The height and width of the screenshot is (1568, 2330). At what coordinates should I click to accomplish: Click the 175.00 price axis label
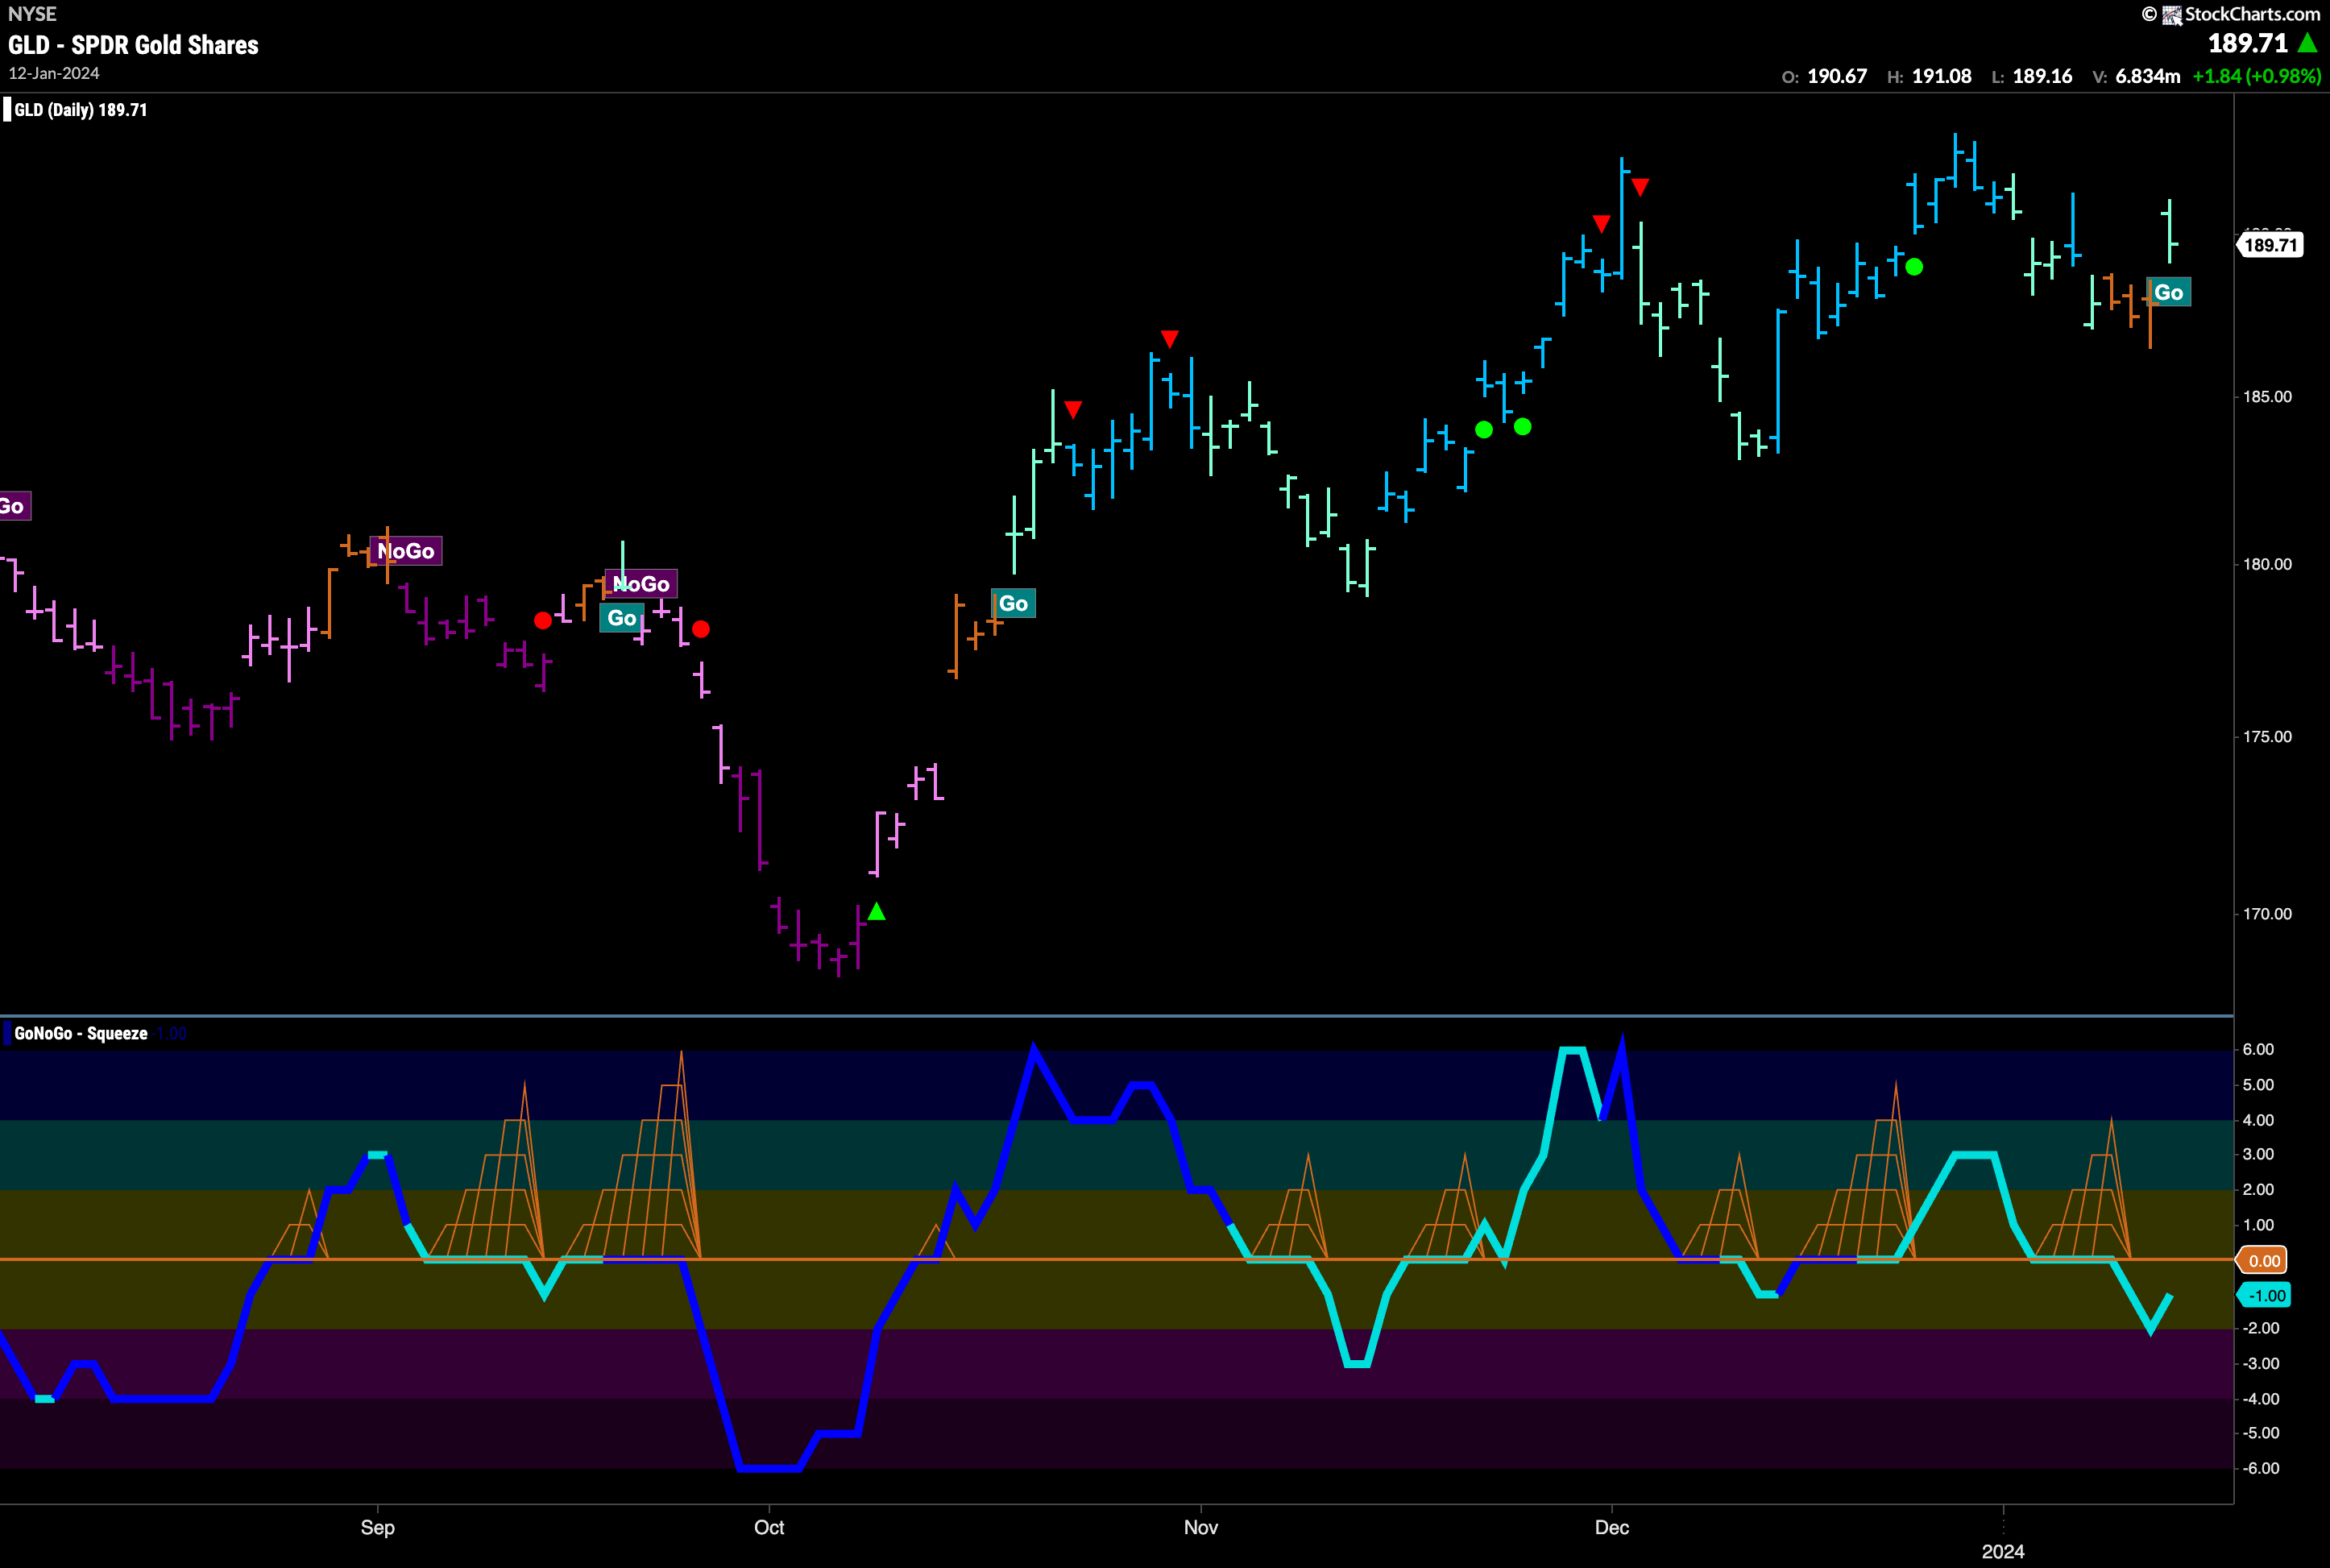(2267, 737)
